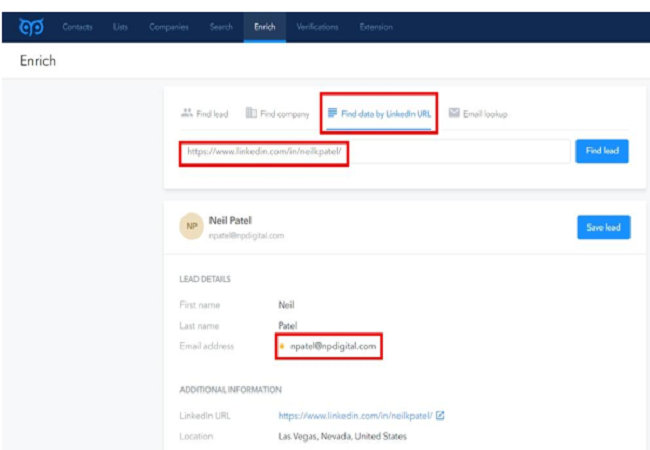Click the blue Find lead button
The image size is (650, 450).
pyautogui.click(x=602, y=151)
